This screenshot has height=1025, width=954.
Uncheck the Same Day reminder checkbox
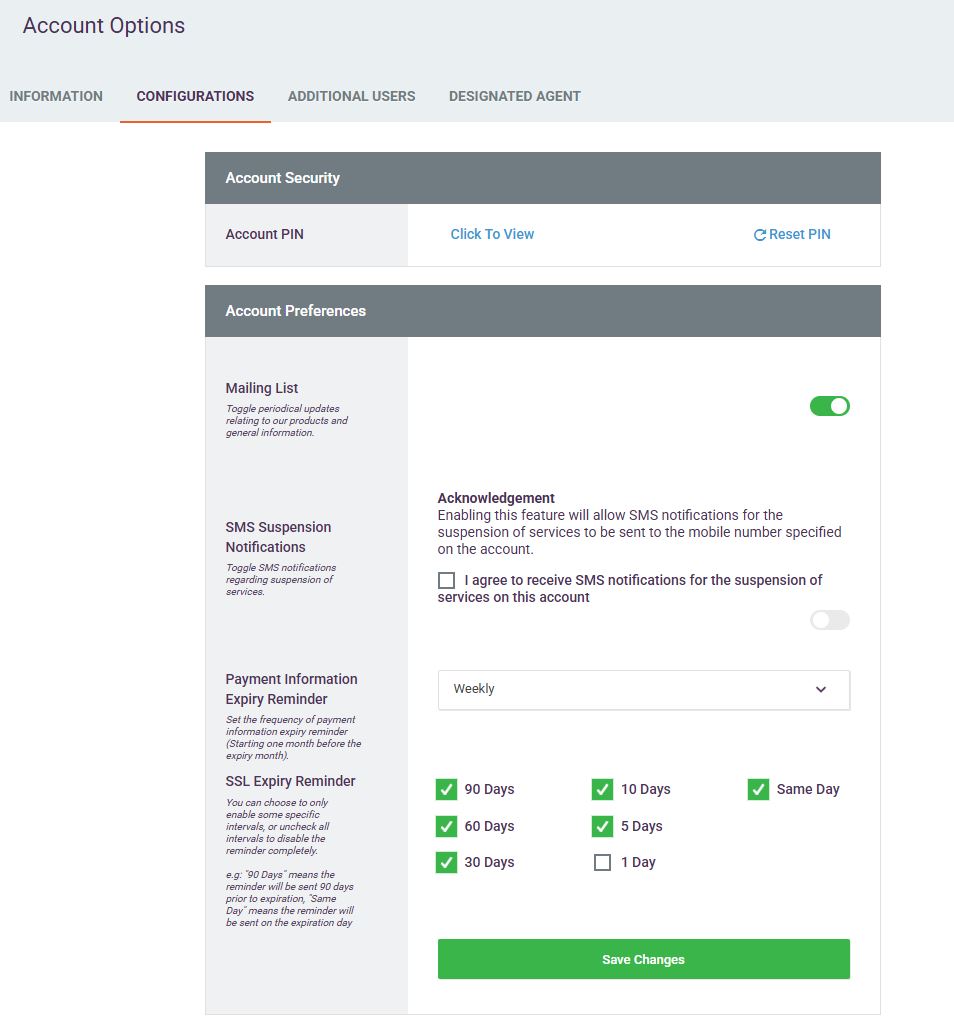(x=758, y=790)
